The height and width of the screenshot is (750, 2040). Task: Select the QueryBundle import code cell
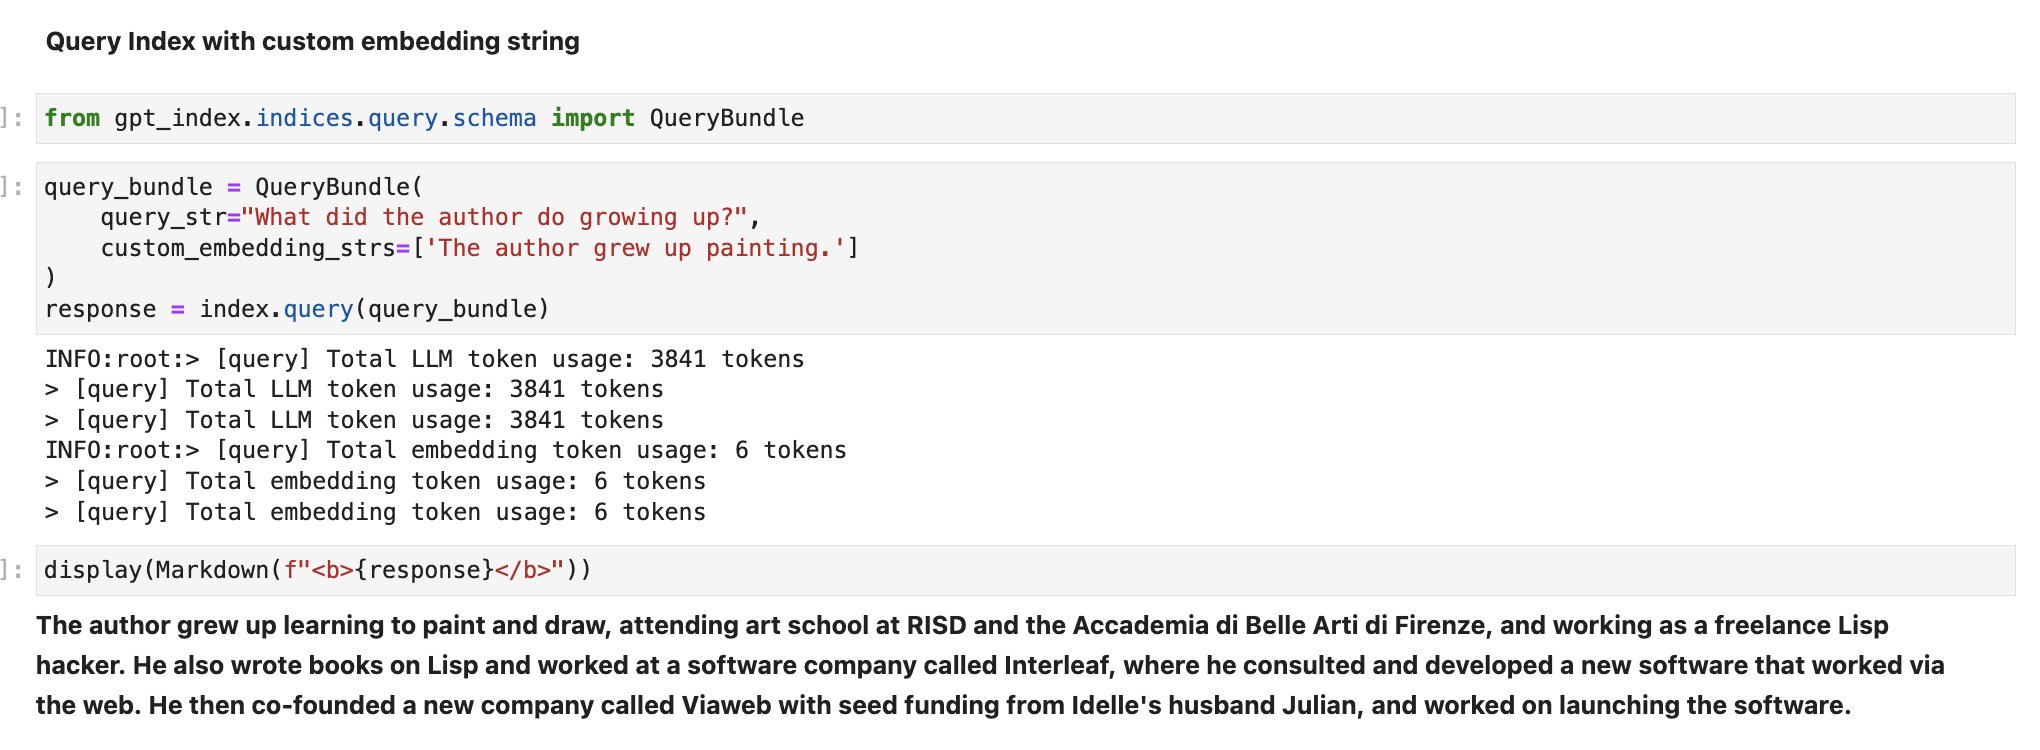tap(1025, 119)
